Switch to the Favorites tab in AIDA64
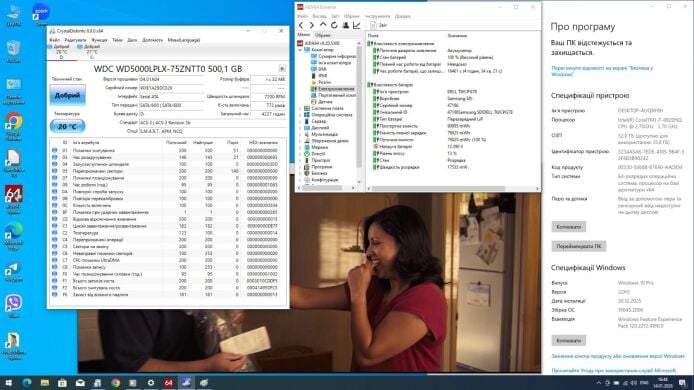The height and width of the screenshot is (390, 694). pyautogui.click(x=323, y=35)
